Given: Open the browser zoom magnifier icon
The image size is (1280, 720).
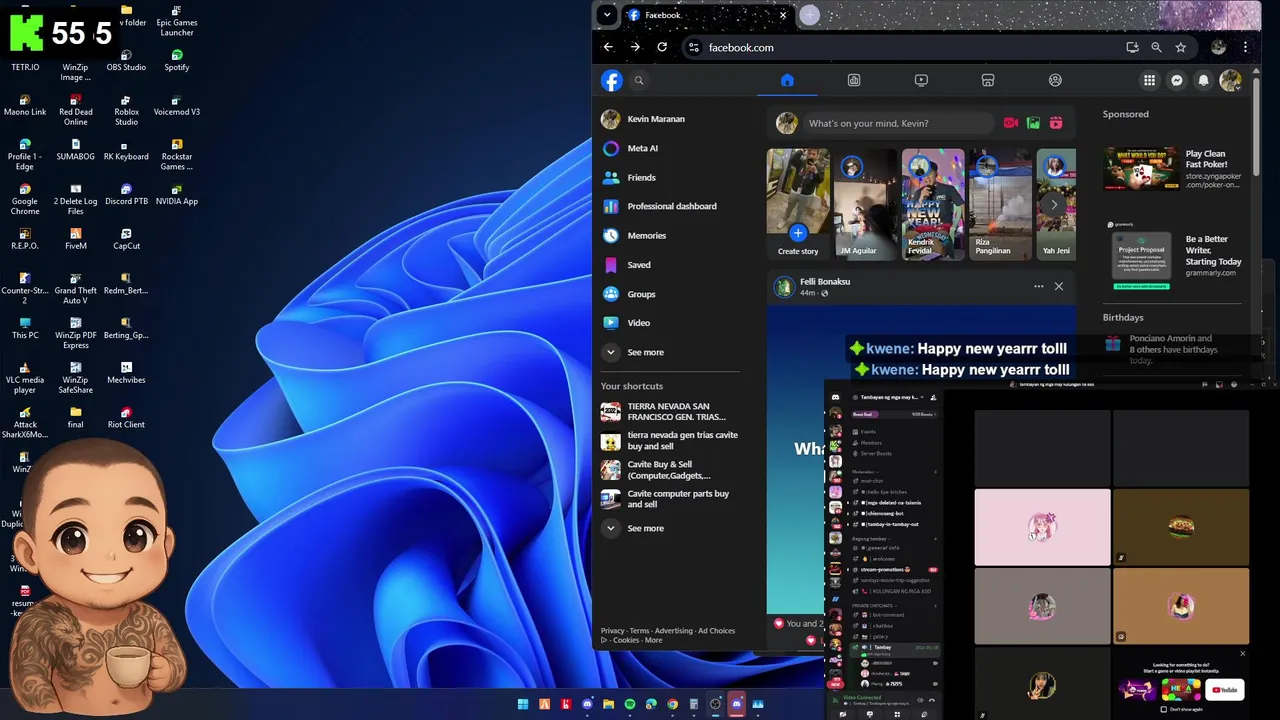Looking at the screenshot, I should tap(1156, 47).
